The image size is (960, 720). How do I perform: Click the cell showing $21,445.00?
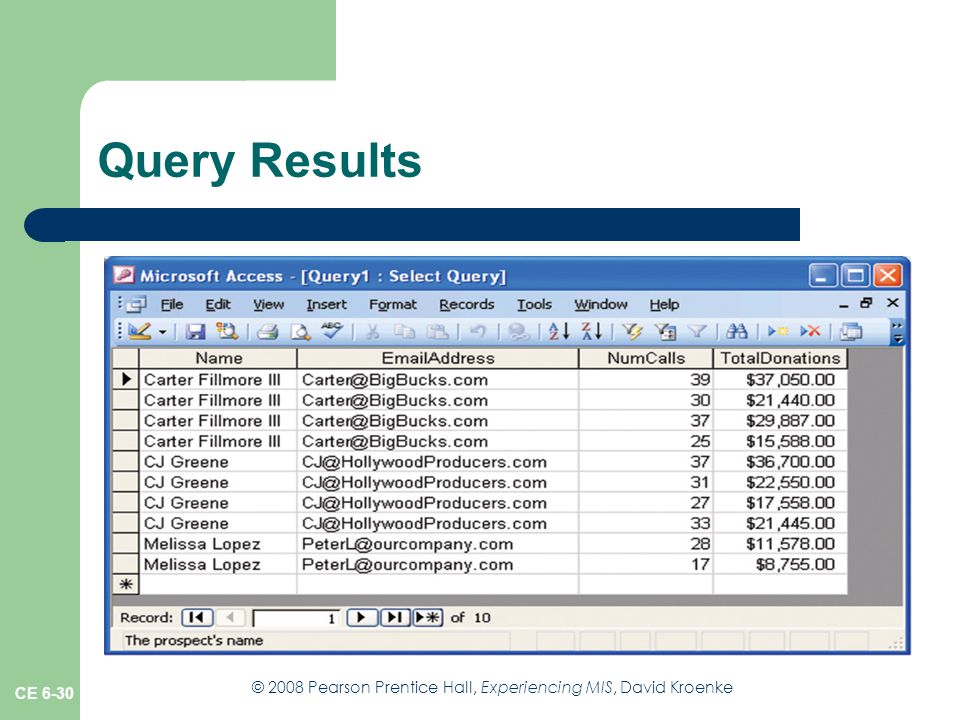coord(780,523)
